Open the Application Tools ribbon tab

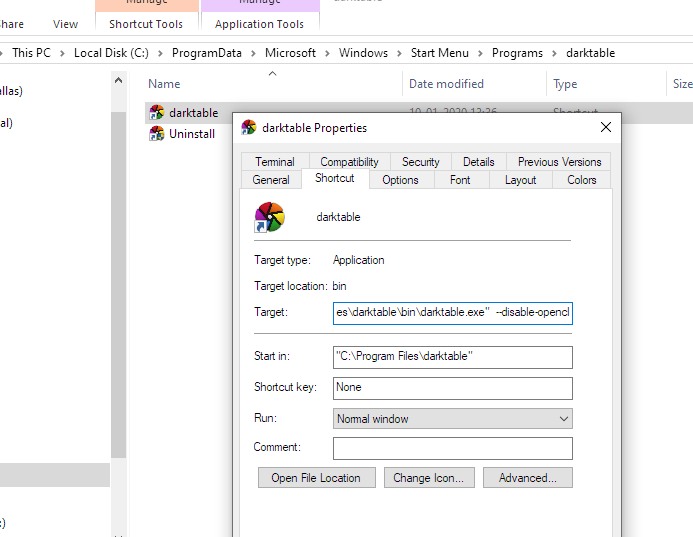pos(259,24)
